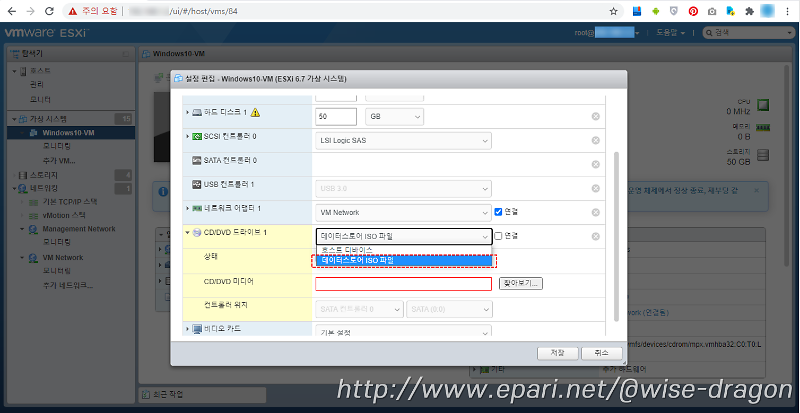
Task: Remove SATA Controller 0 device
Action: (x=595, y=164)
